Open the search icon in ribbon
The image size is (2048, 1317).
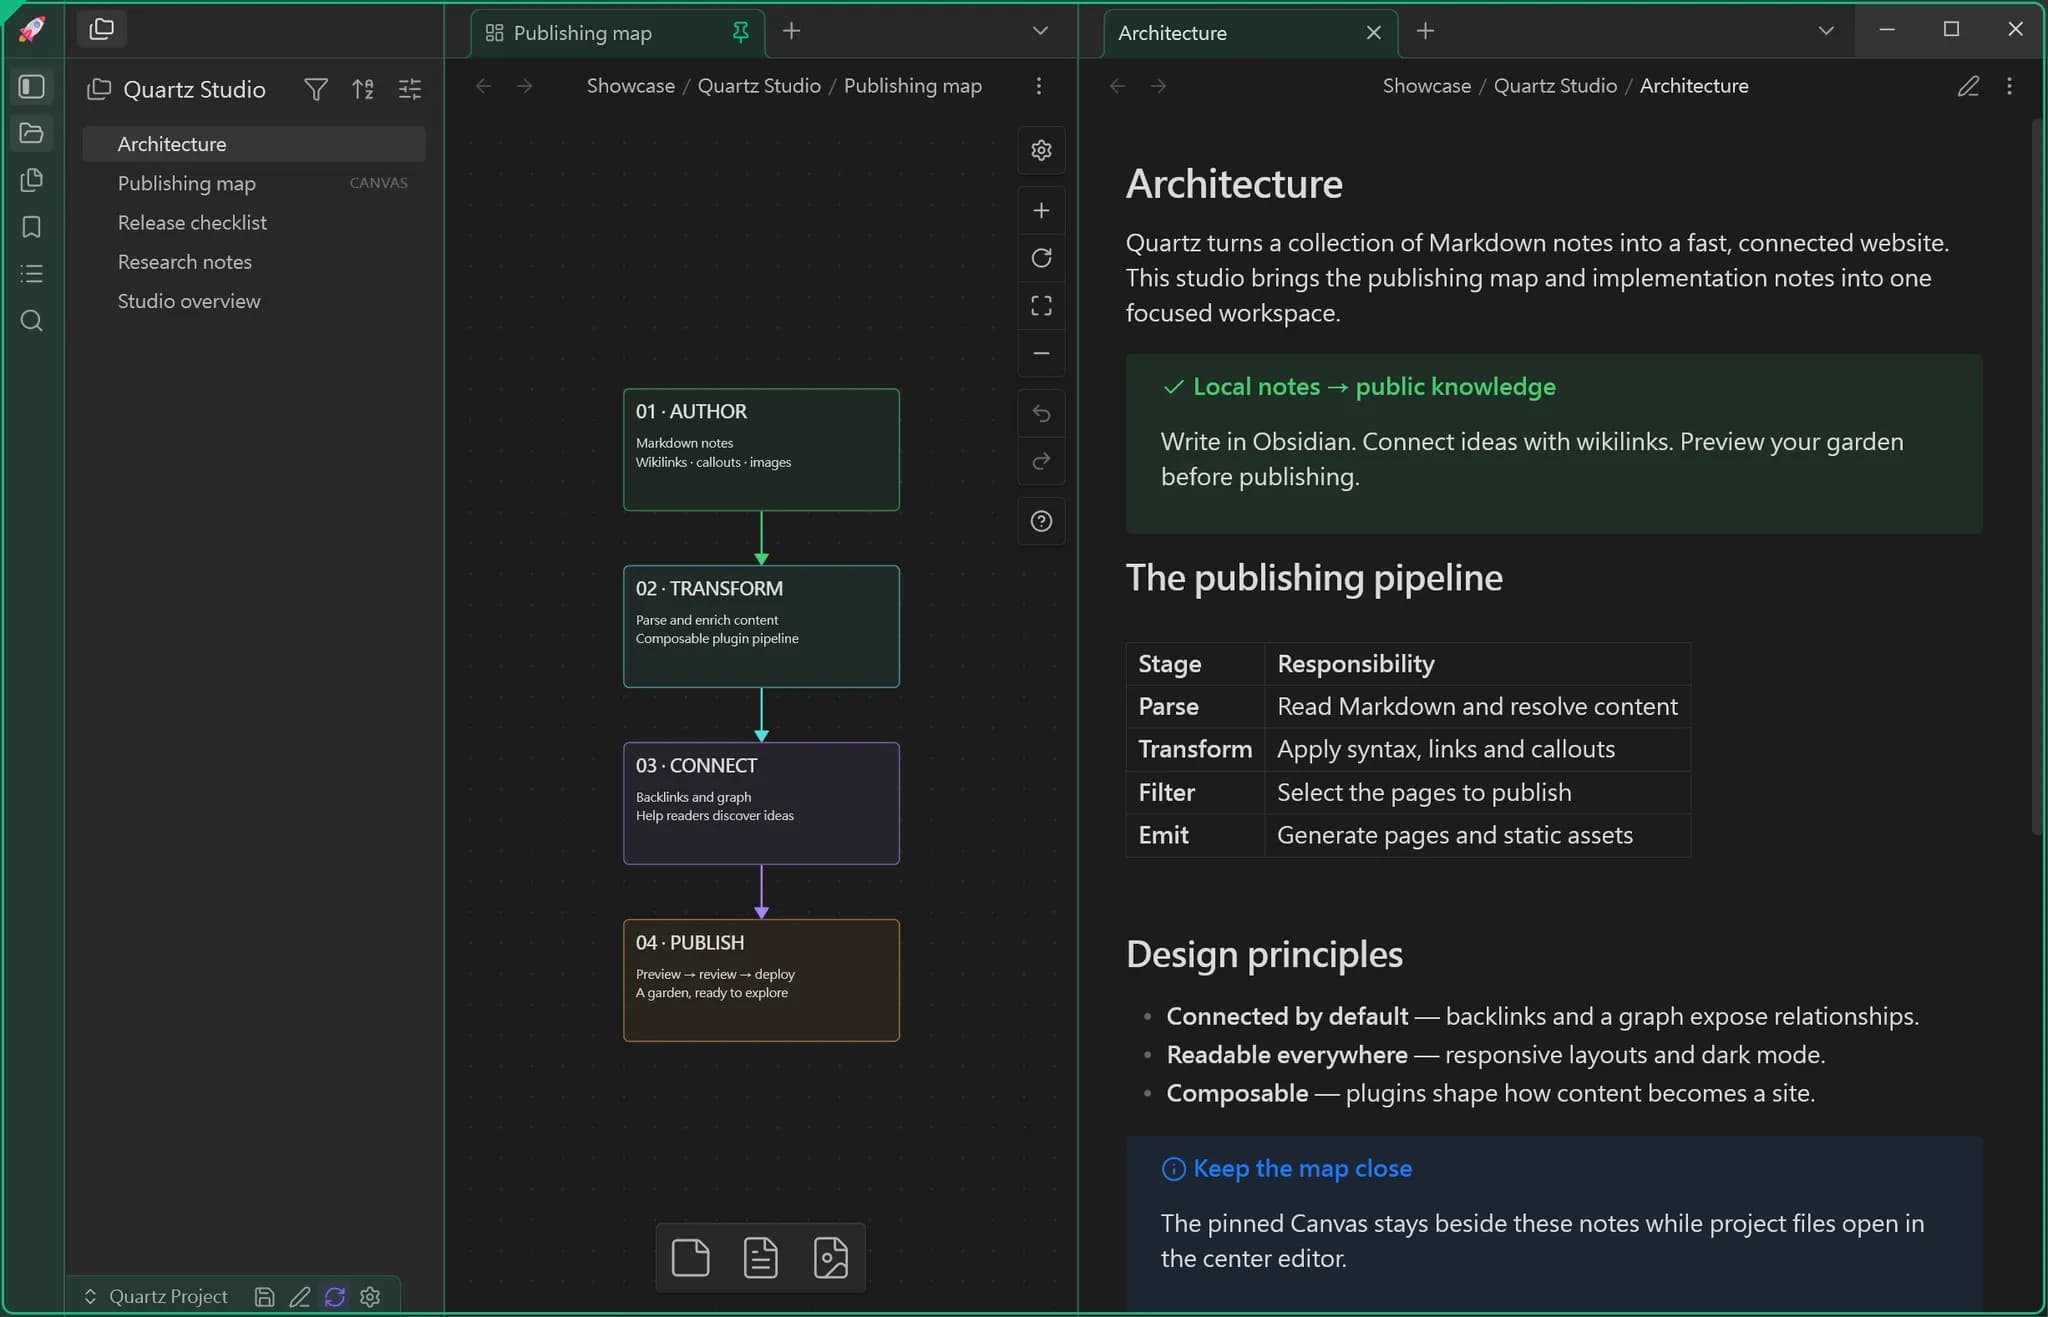tap(32, 321)
